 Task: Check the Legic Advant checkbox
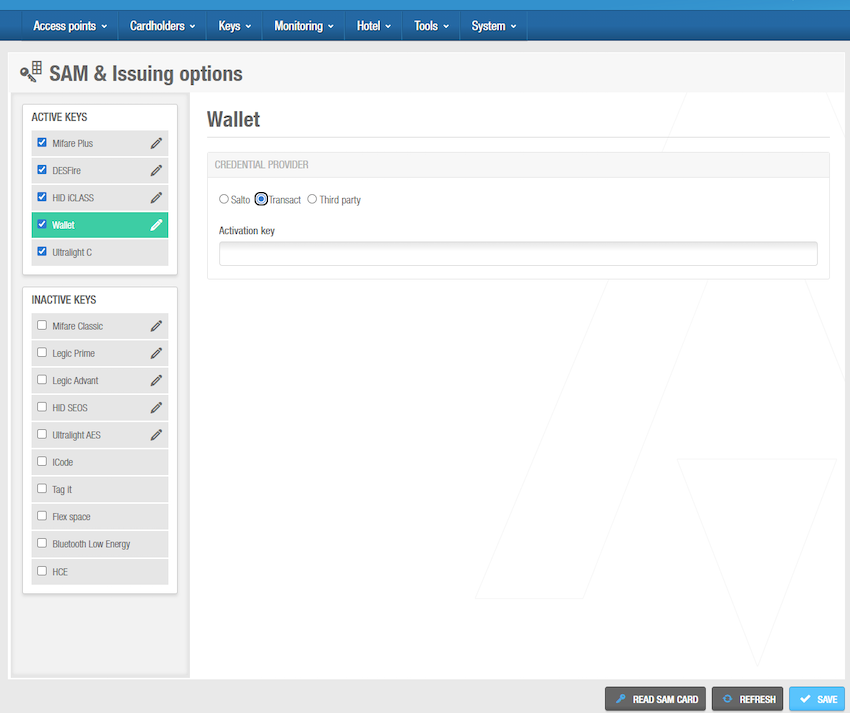coord(42,380)
